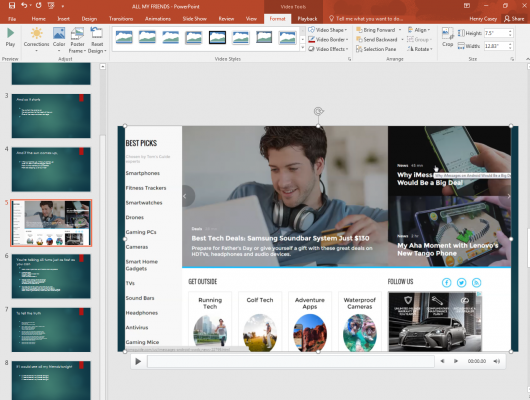The height and width of the screenshot is (400, 530).
Task: Click the Facebook icon in video frame
Action: (x=447, y=283)
